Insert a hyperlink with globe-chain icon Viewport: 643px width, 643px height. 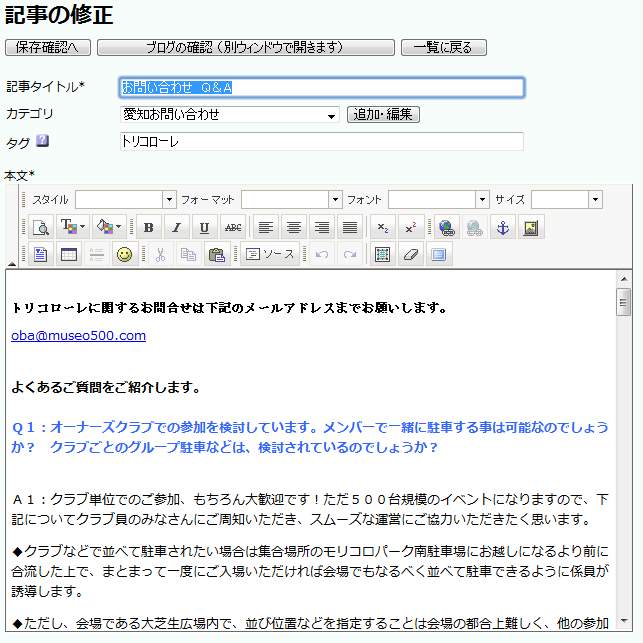click(447, 227)
